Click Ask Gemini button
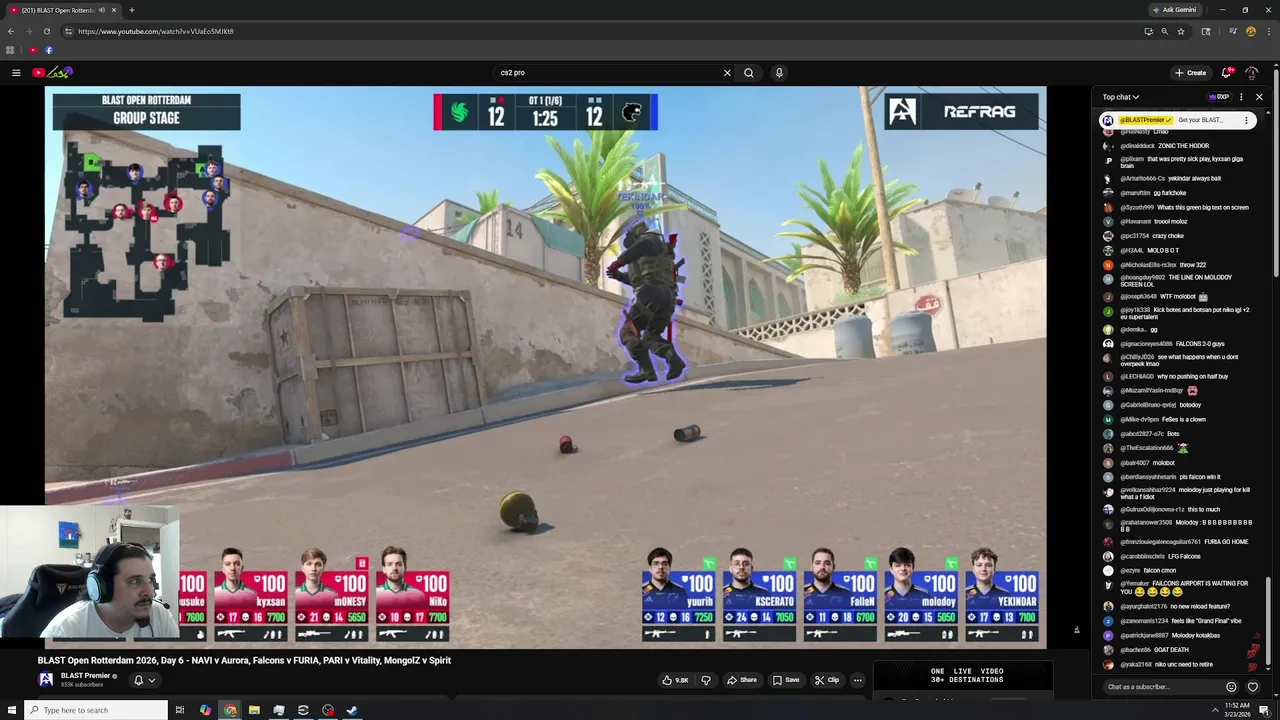1280x720 pixels. (1174, 10)
